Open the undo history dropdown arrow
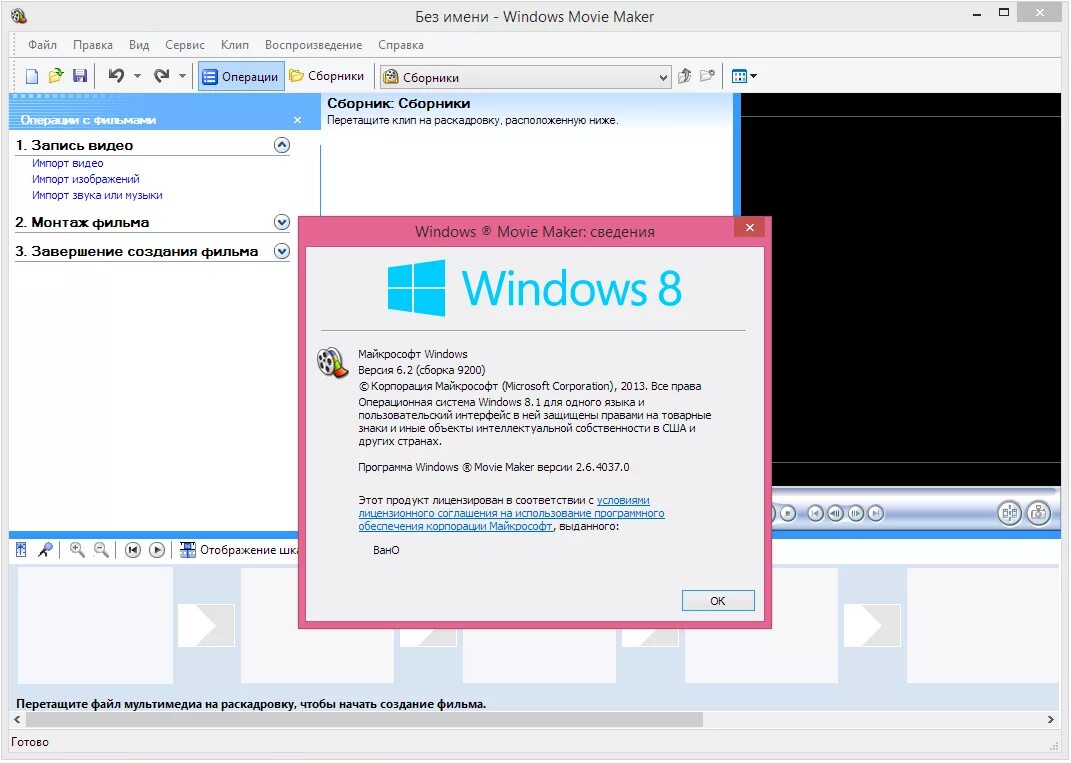 pyautogui.click(x=137, y=76)
